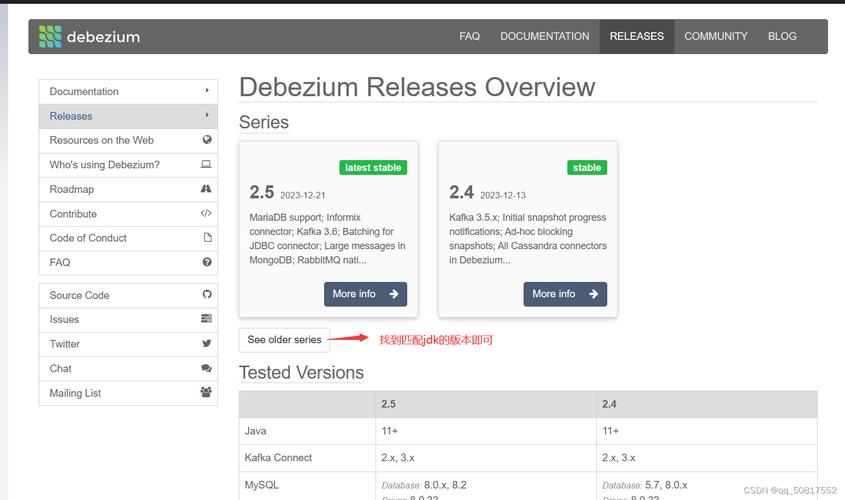
Task: Open the sidebar FAQ link
Action: coord(128,262)
